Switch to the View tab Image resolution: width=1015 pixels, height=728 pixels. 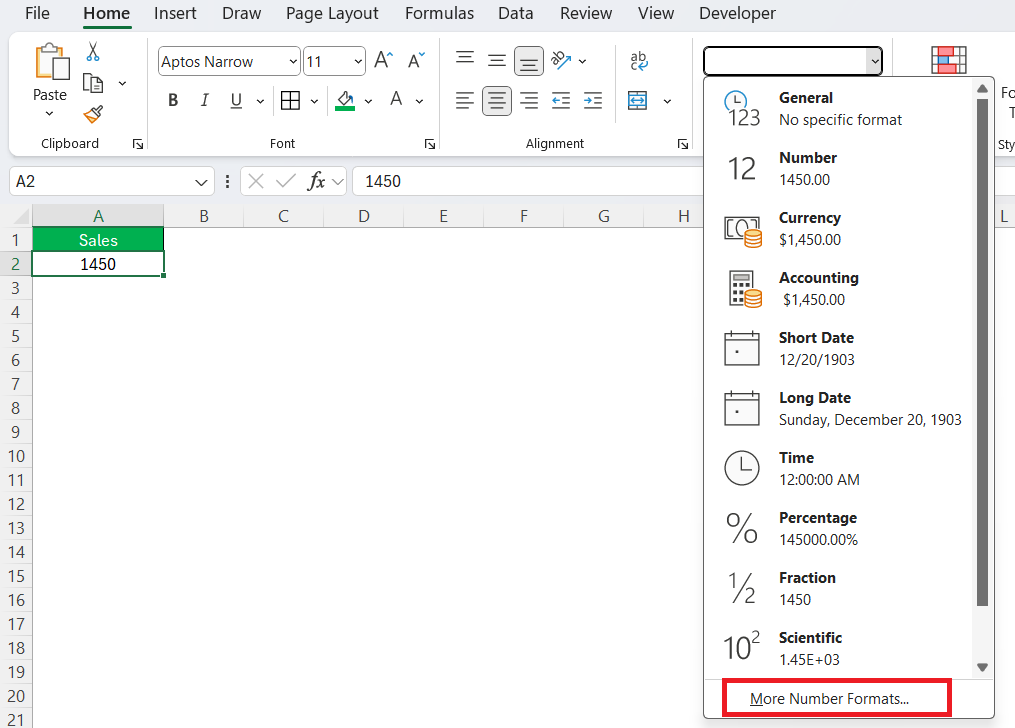(x=656, y=13)
